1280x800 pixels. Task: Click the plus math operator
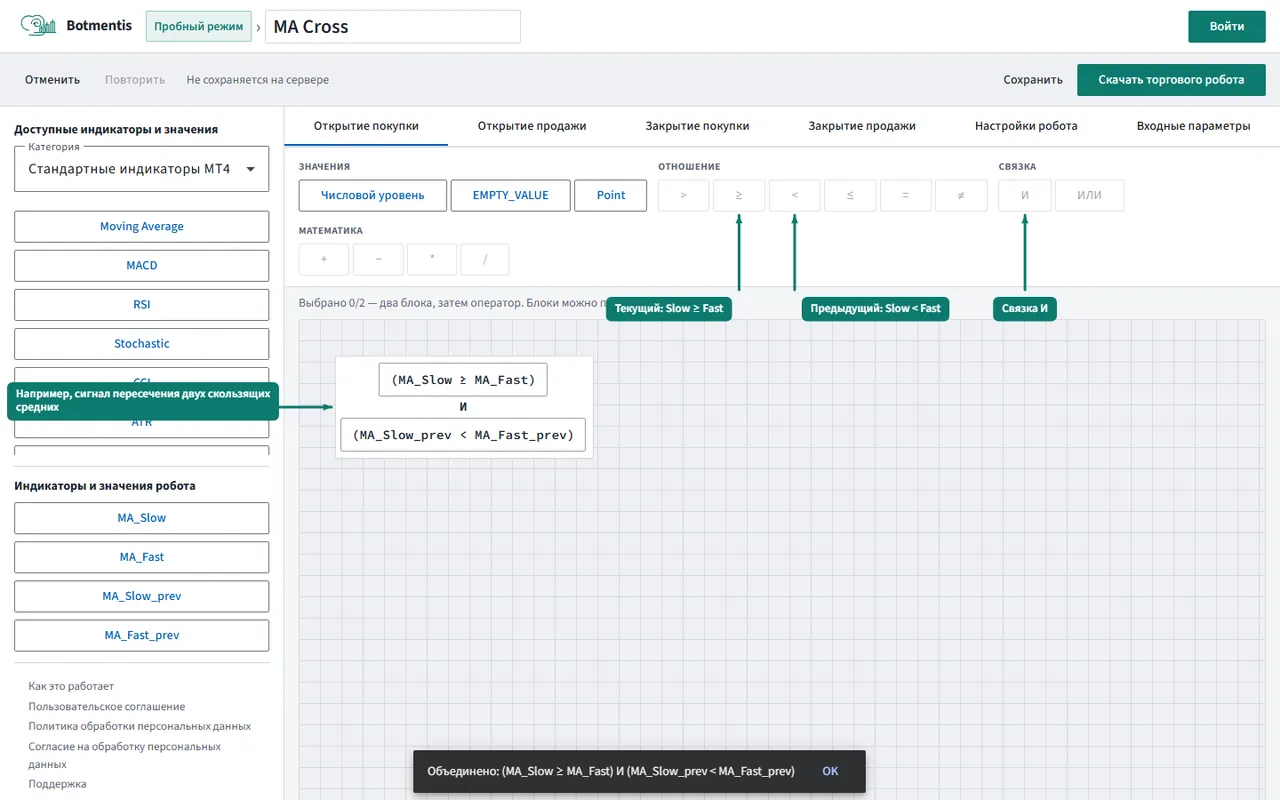tap(324, 259)
